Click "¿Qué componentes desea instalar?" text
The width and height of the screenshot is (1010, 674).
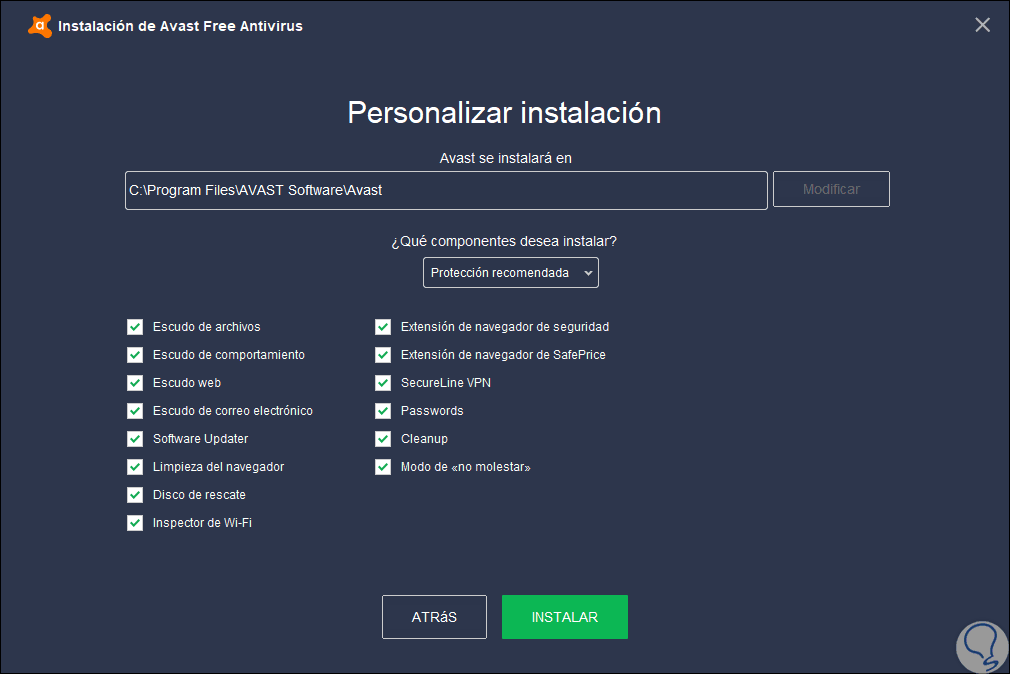[504, 241]
